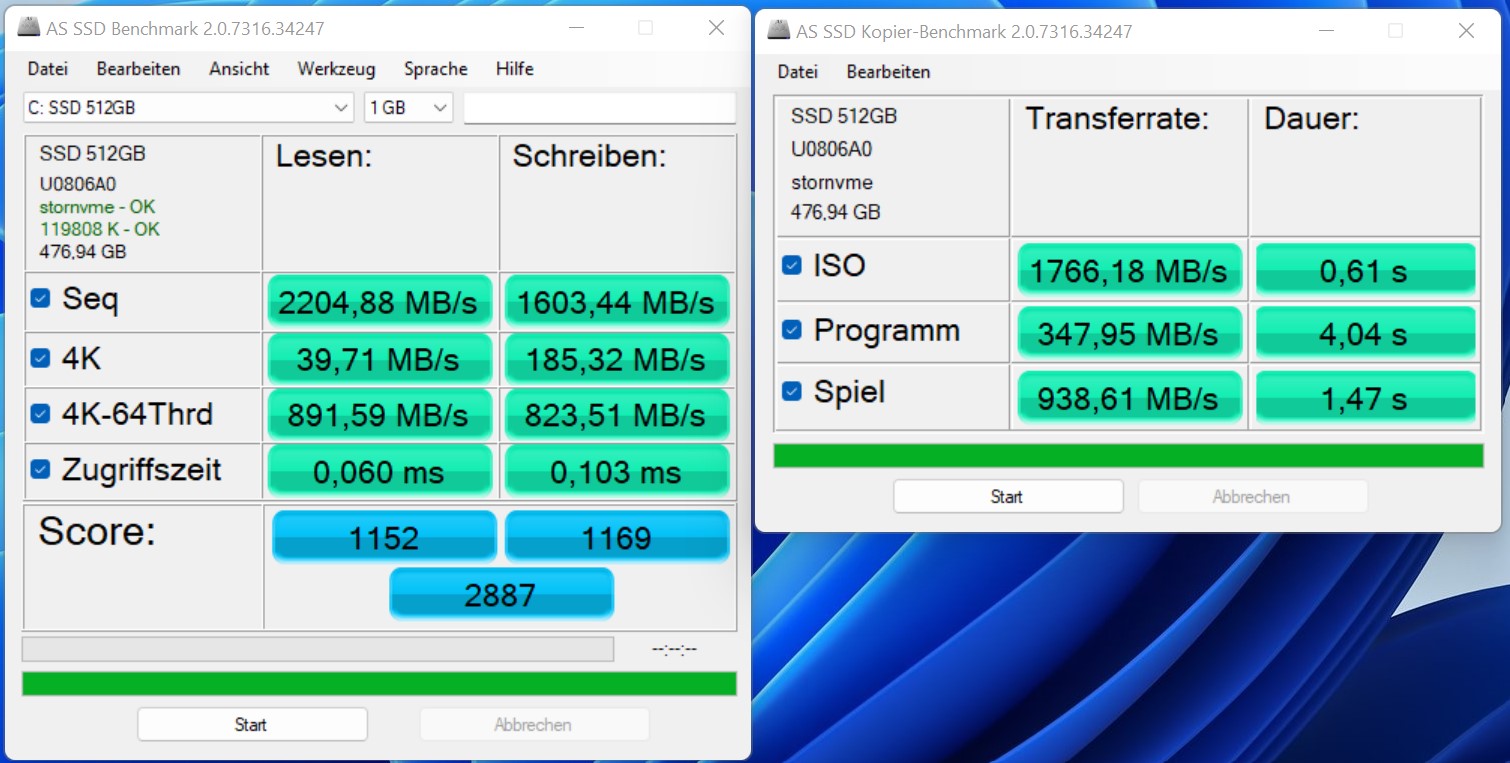Click the green progress bar in AS SSD Benchmark
Image resolution: width=1510 pixels, height=763 pixels.
coord(379,684)
